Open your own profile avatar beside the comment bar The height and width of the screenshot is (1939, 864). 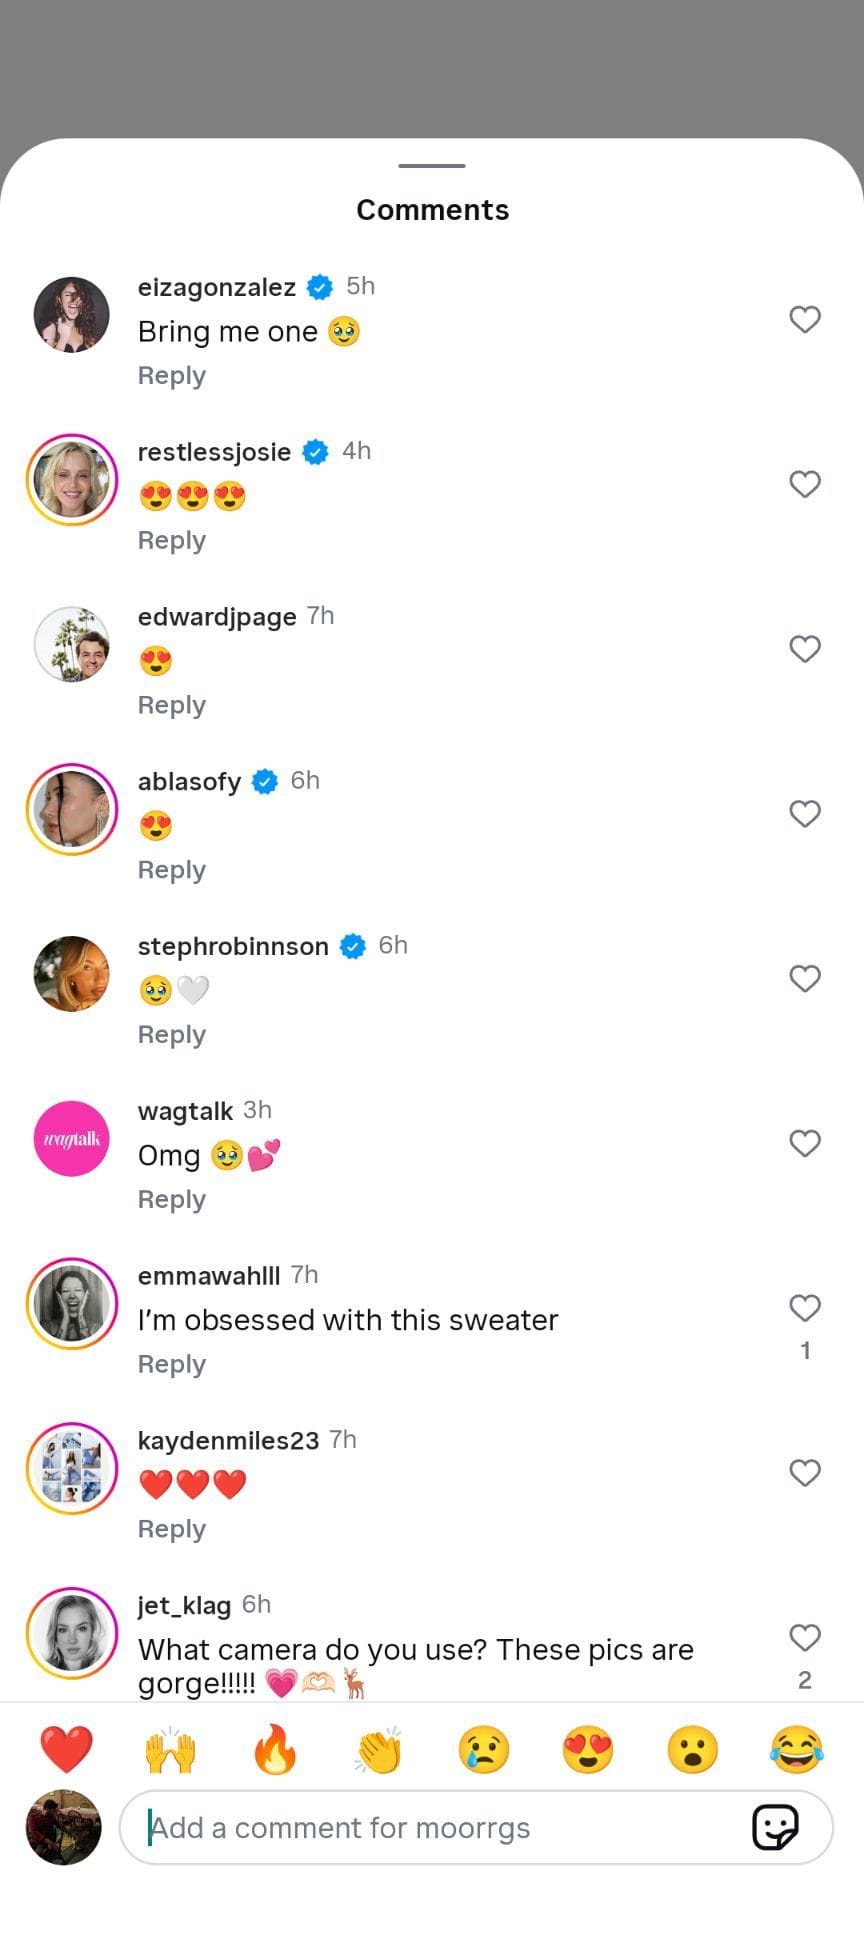61,1827
